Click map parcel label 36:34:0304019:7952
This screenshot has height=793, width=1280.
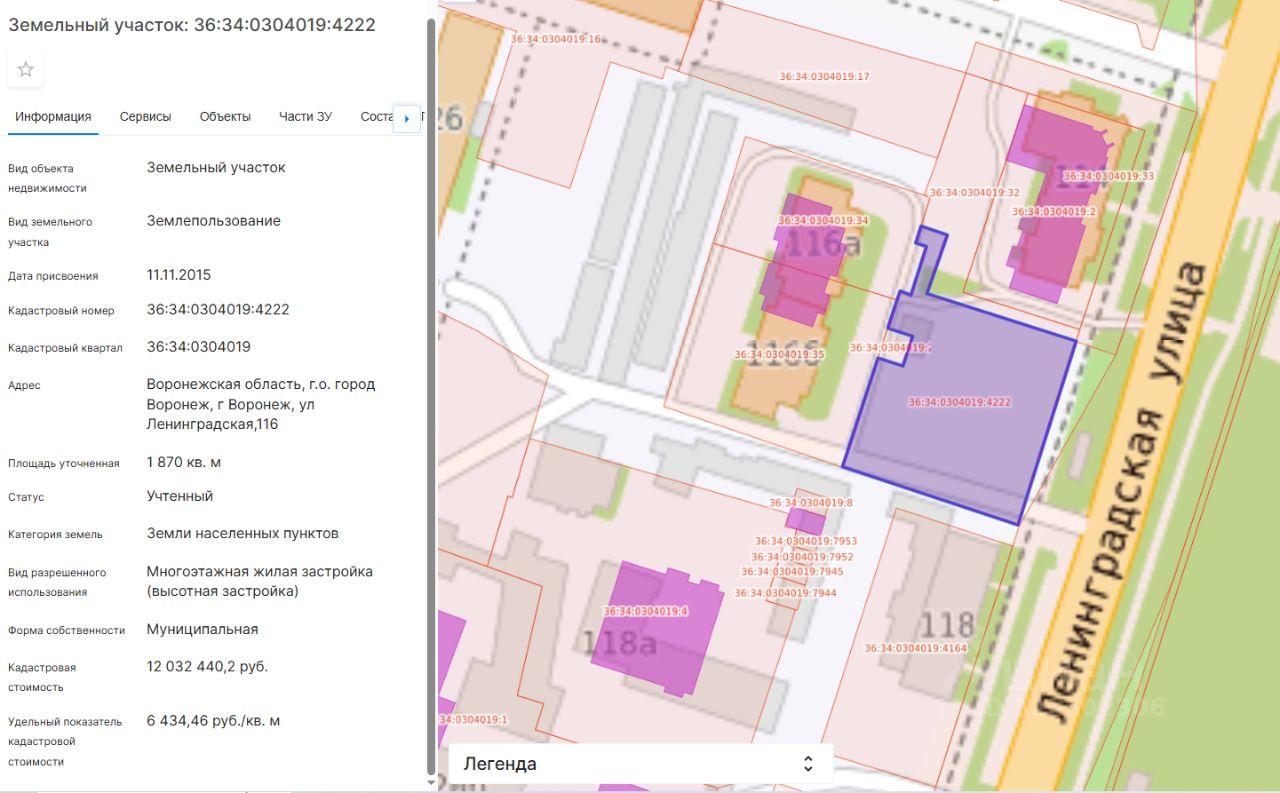[802, 557]
